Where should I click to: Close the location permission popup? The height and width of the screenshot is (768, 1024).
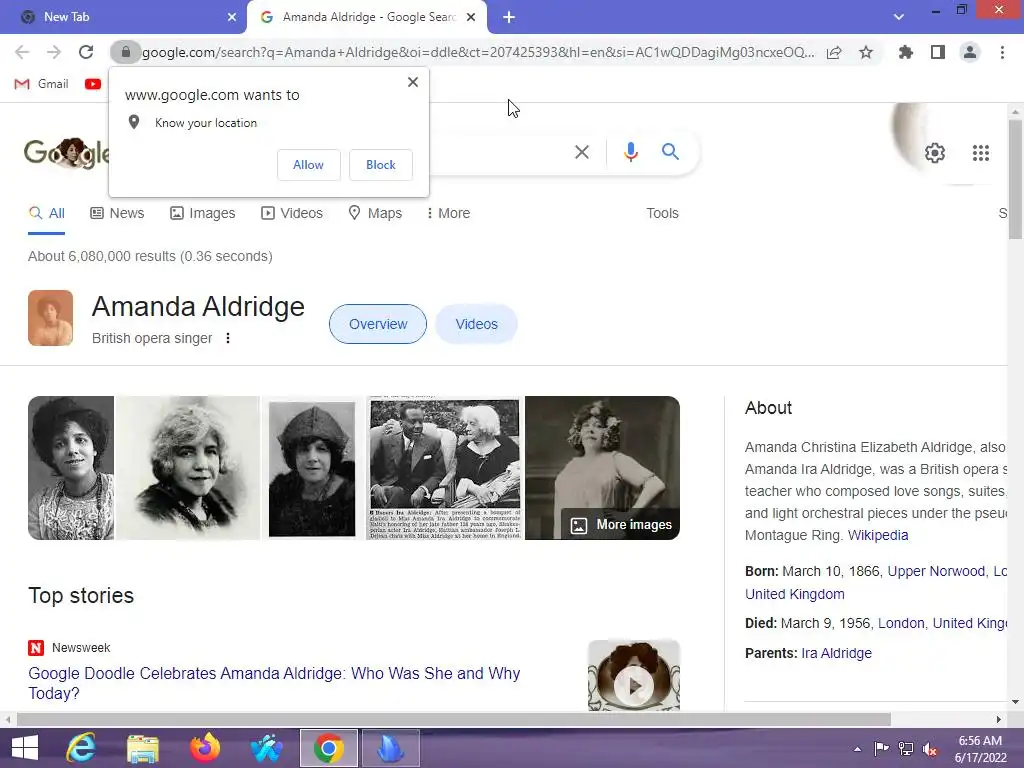(x=413, y=82)
